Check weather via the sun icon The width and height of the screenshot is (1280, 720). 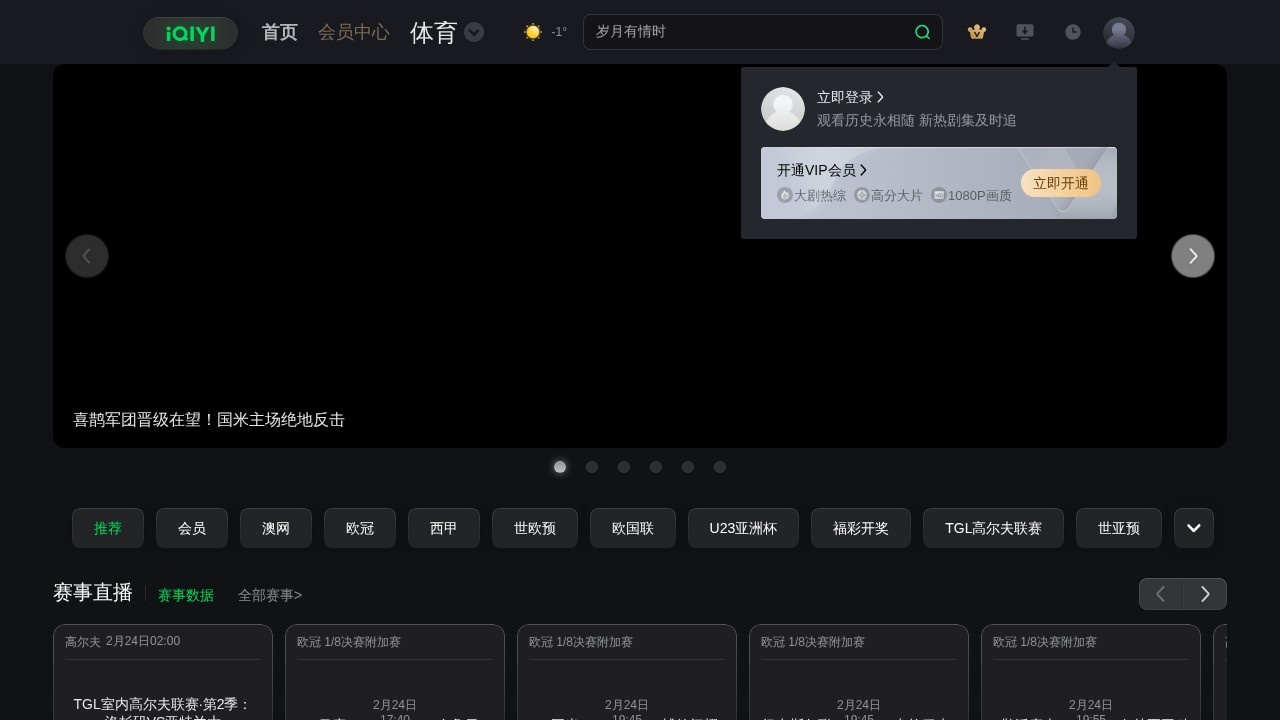[533, 31]
